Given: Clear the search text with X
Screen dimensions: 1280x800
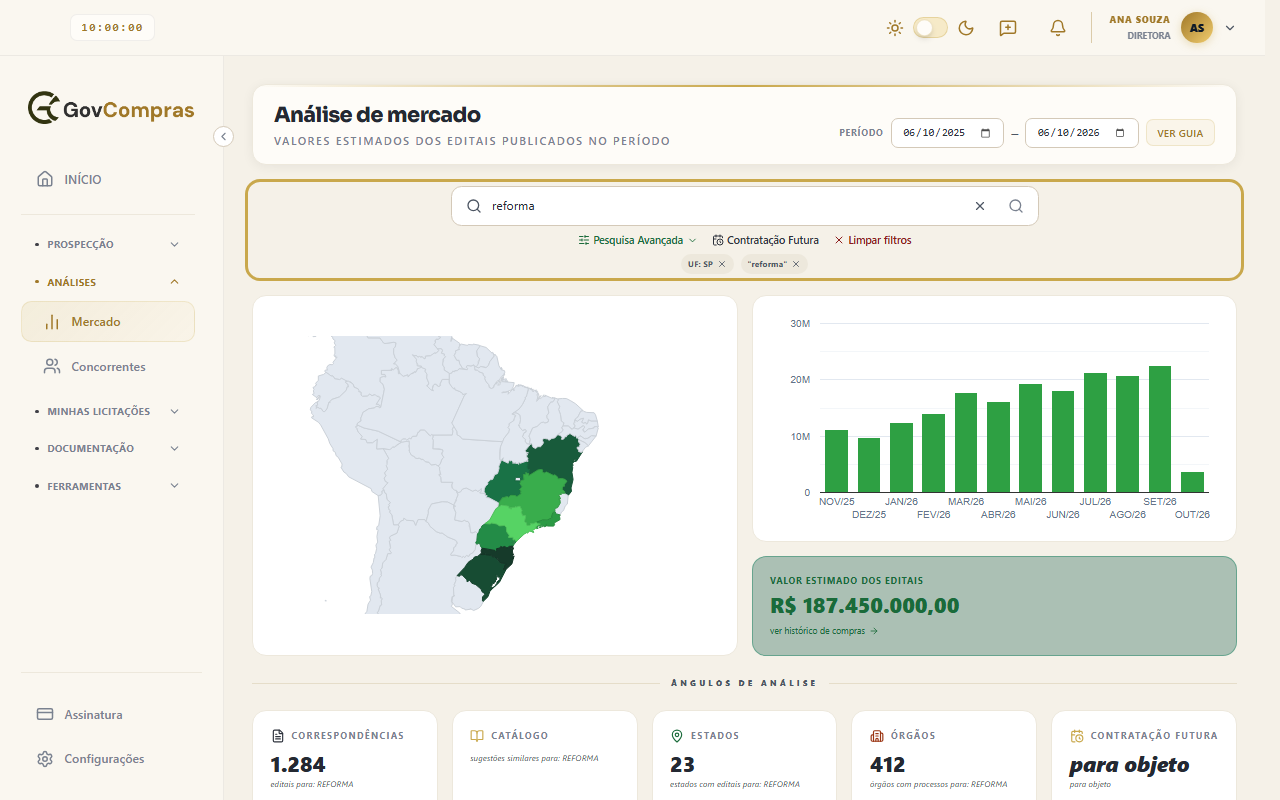Looking at the screenshot, I should pos(980,206).
